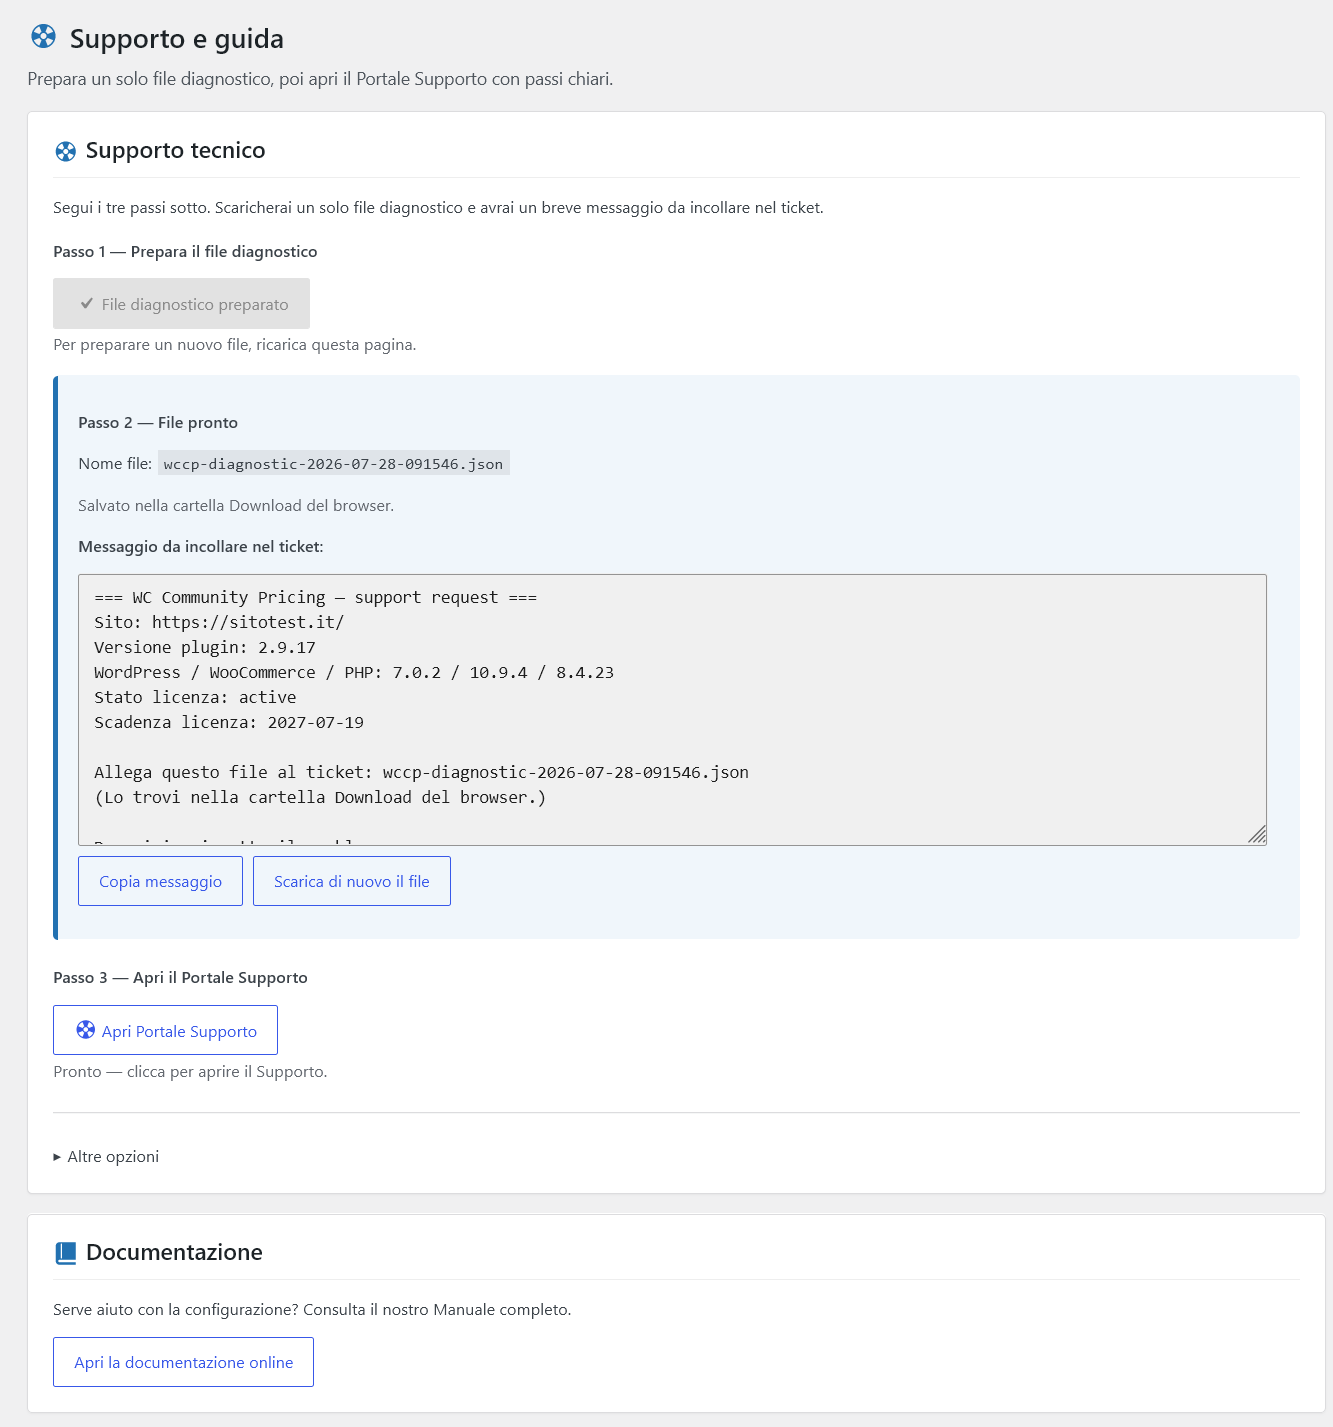Copy the ticket message with Copia messaggio

pyautogui.click(x=160, y=881)
